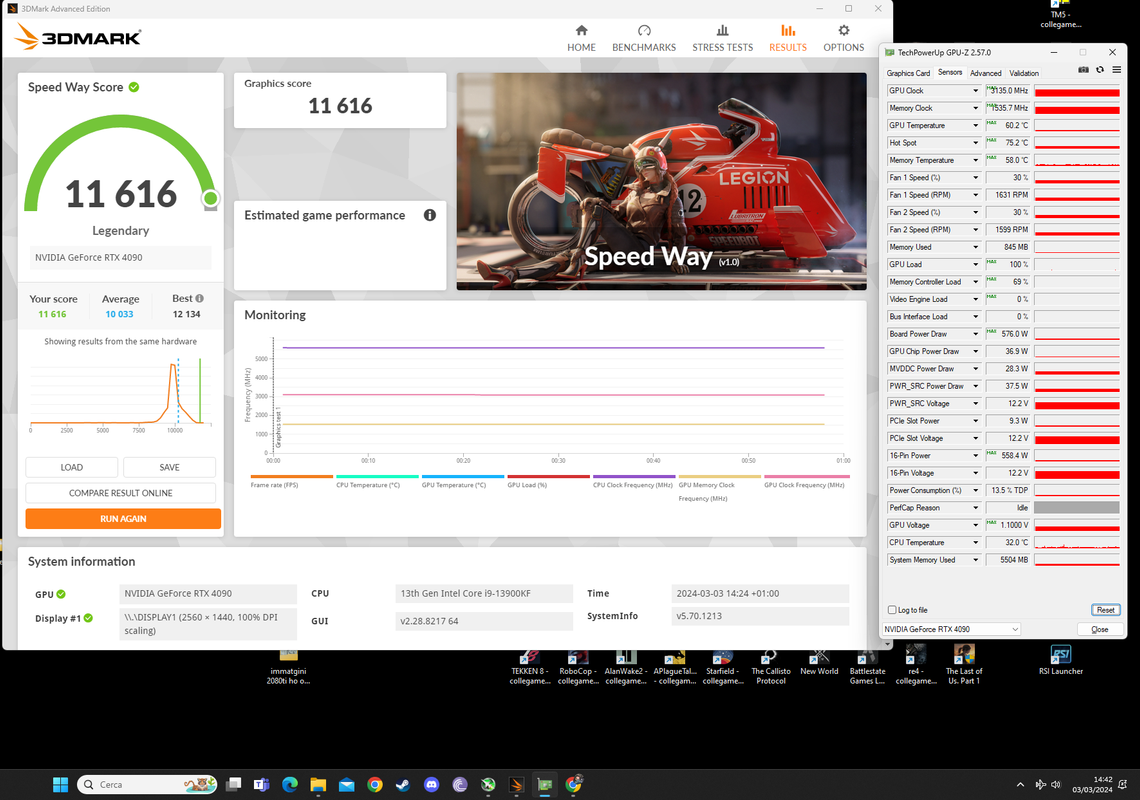This screenshot has height=800, width=1140.
Task: Click the LOAD button
Action: click(71, 468)
